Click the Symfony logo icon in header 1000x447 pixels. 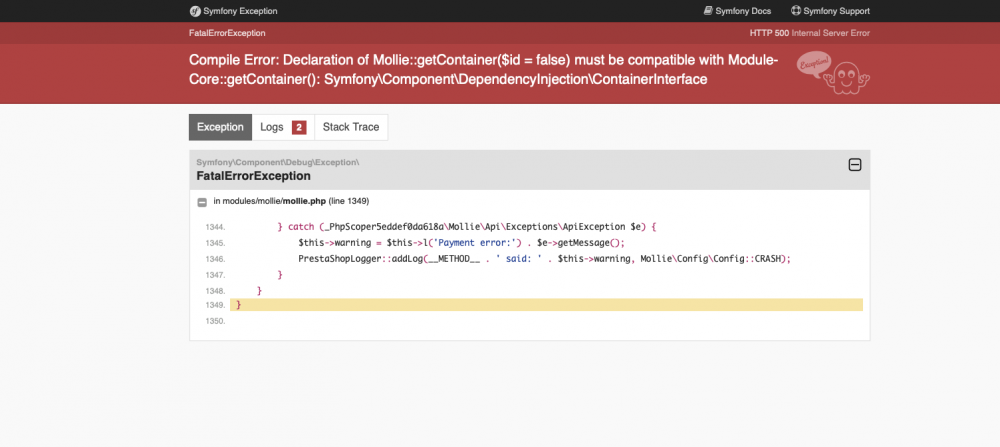pos(195,11)
